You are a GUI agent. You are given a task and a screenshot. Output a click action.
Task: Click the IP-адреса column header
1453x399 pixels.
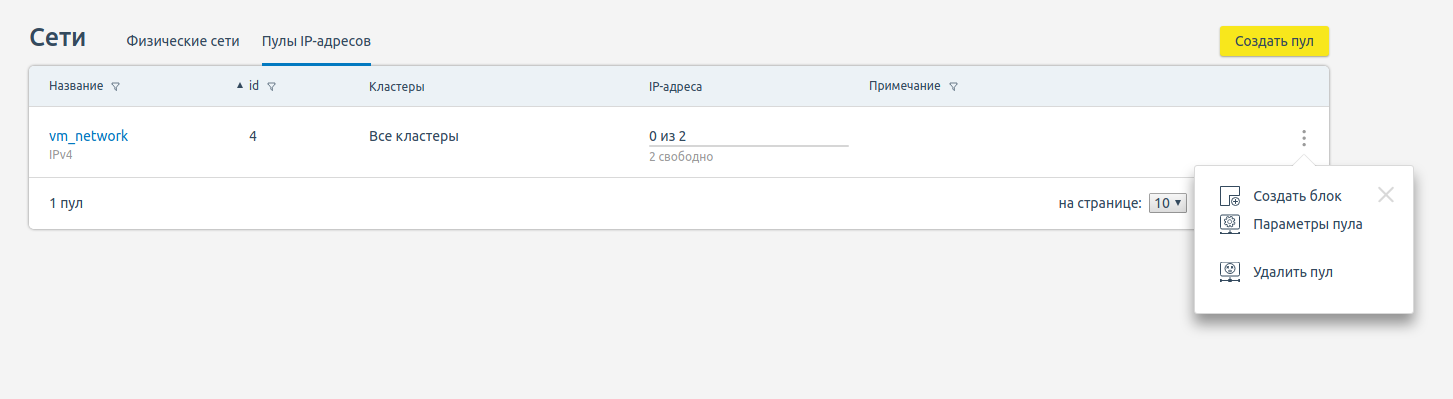[676, 87]
